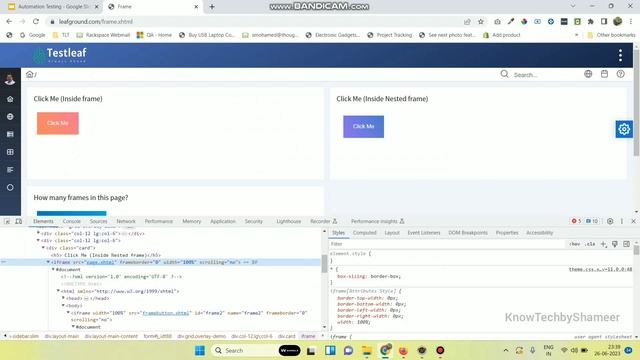Open the calendar icon in page toolbar

[604, 74]
